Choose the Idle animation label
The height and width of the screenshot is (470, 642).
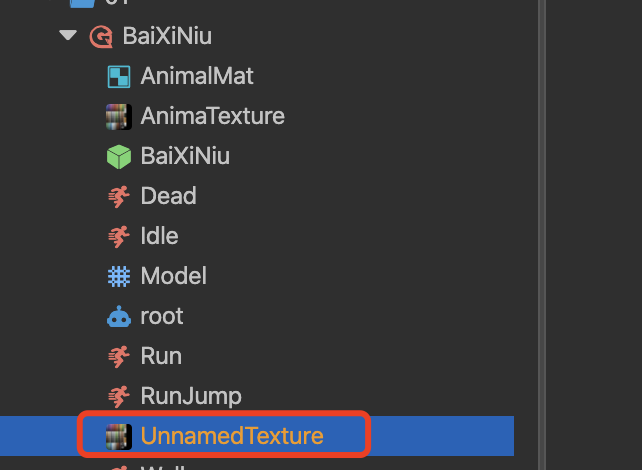160,236
